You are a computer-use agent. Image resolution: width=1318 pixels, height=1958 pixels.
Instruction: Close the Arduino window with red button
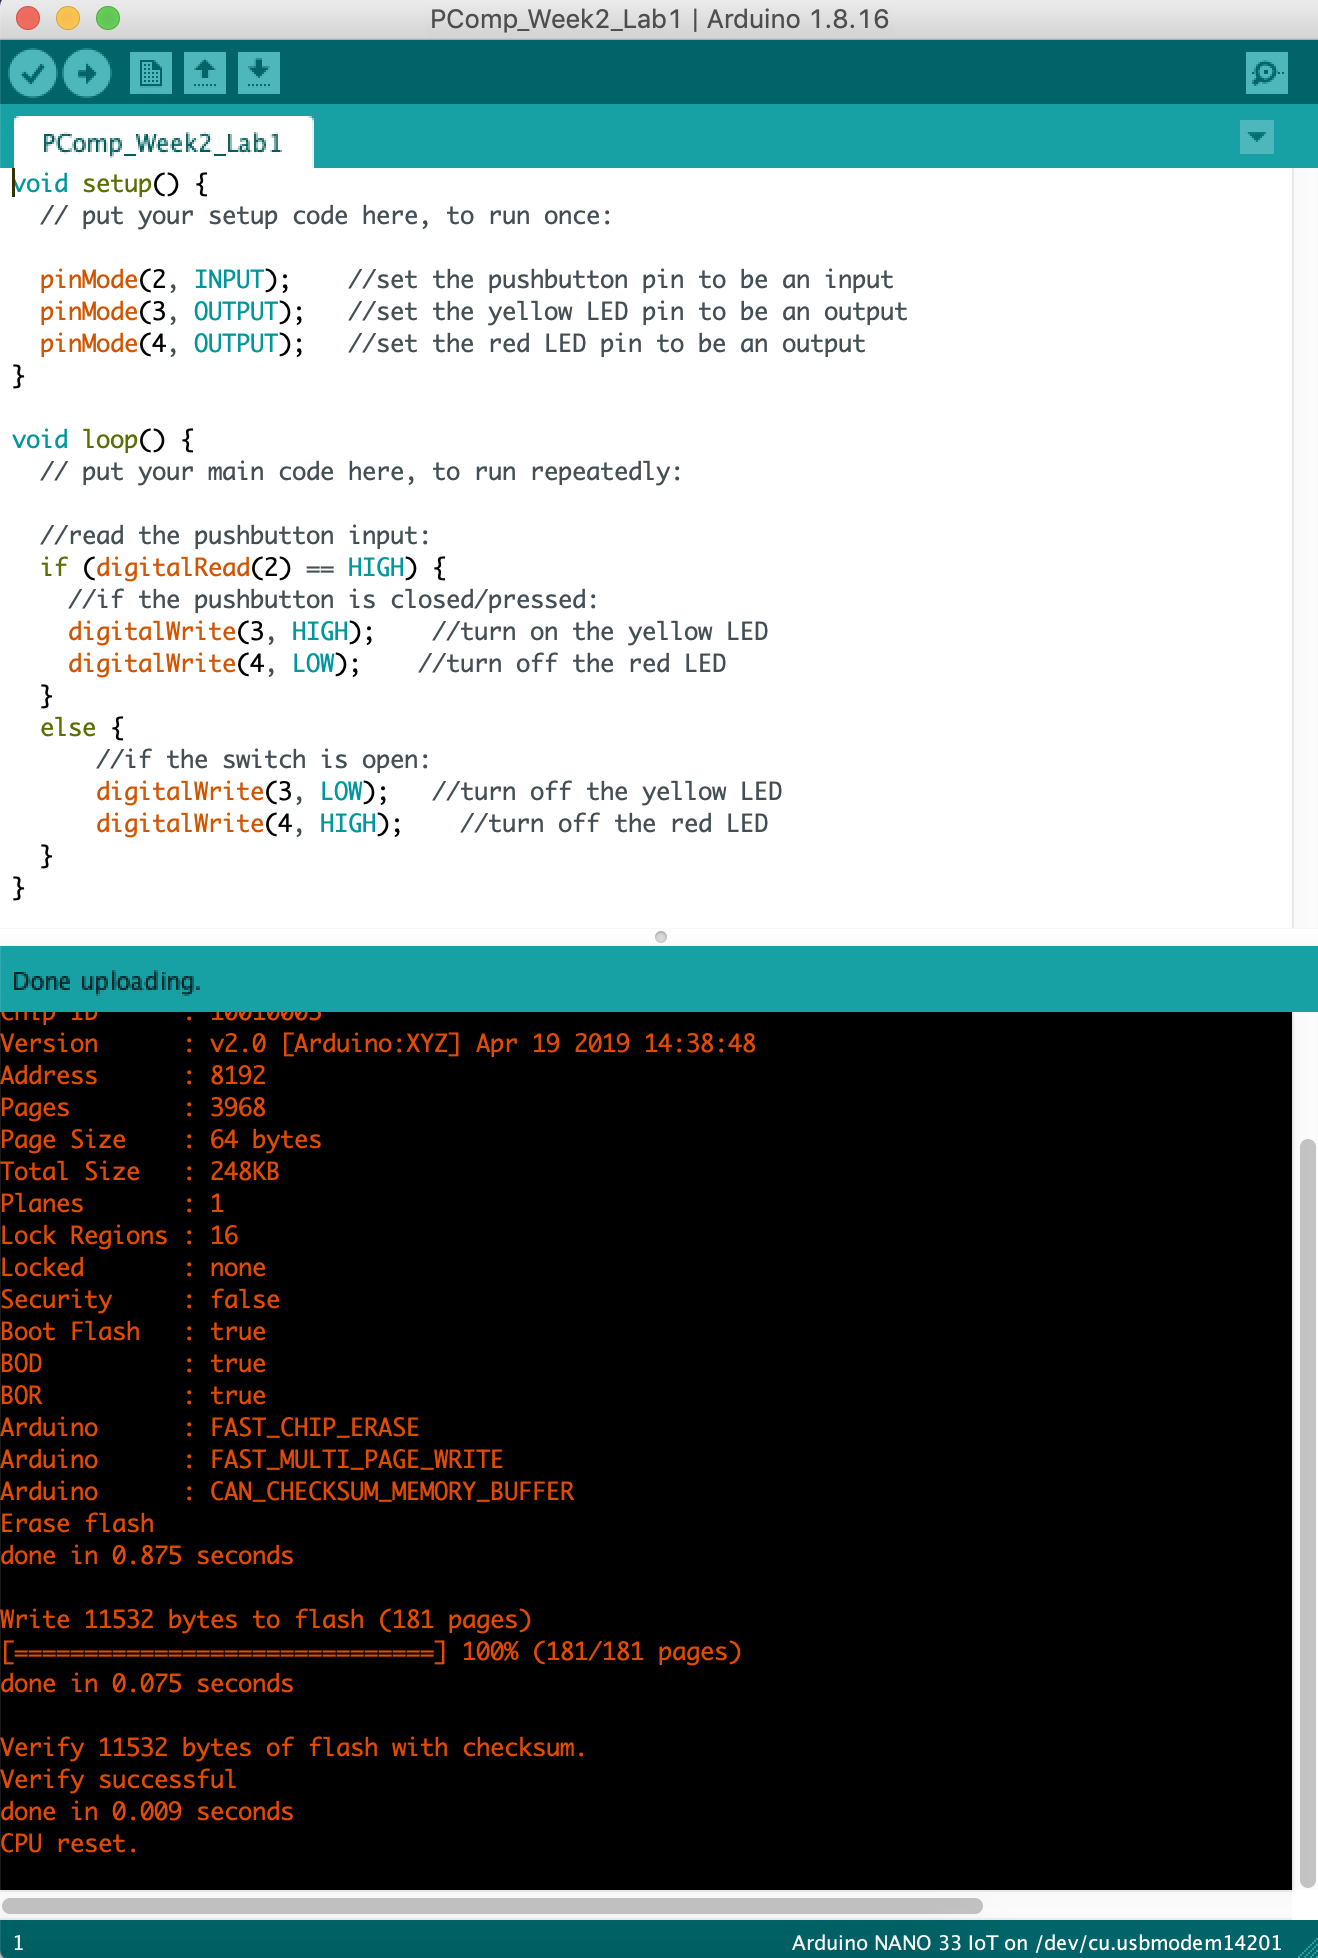[28, 18]
